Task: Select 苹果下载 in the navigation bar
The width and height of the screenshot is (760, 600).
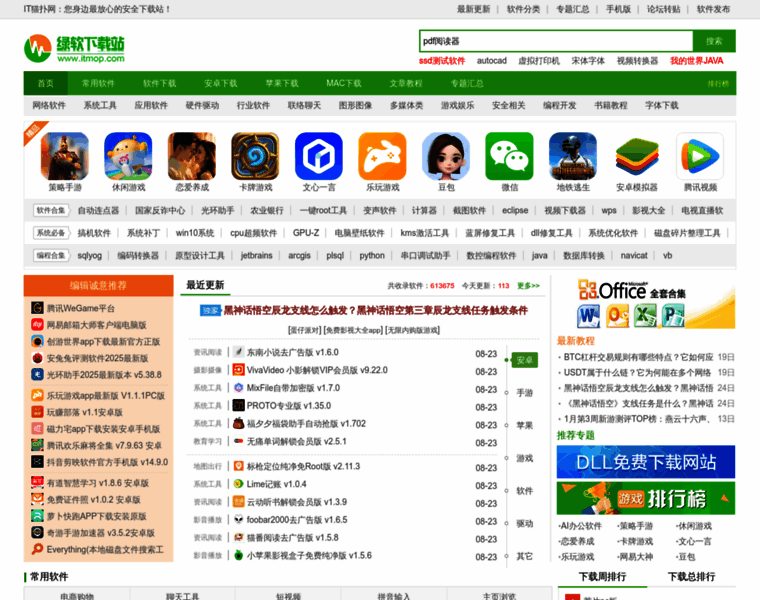Action: point(282,83)
